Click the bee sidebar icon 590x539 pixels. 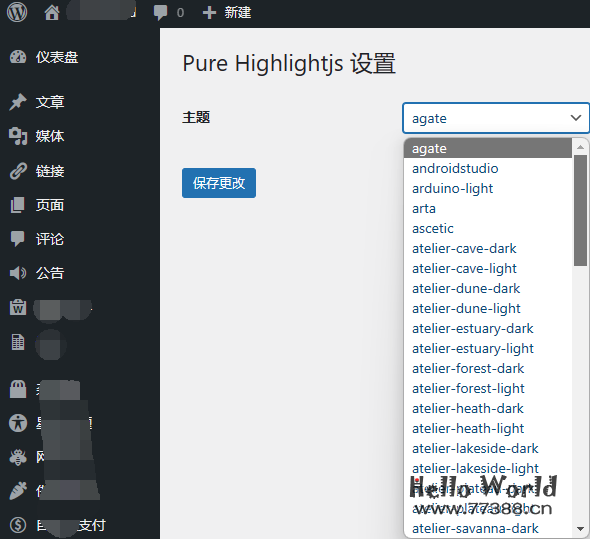click(x=18, y=457)
